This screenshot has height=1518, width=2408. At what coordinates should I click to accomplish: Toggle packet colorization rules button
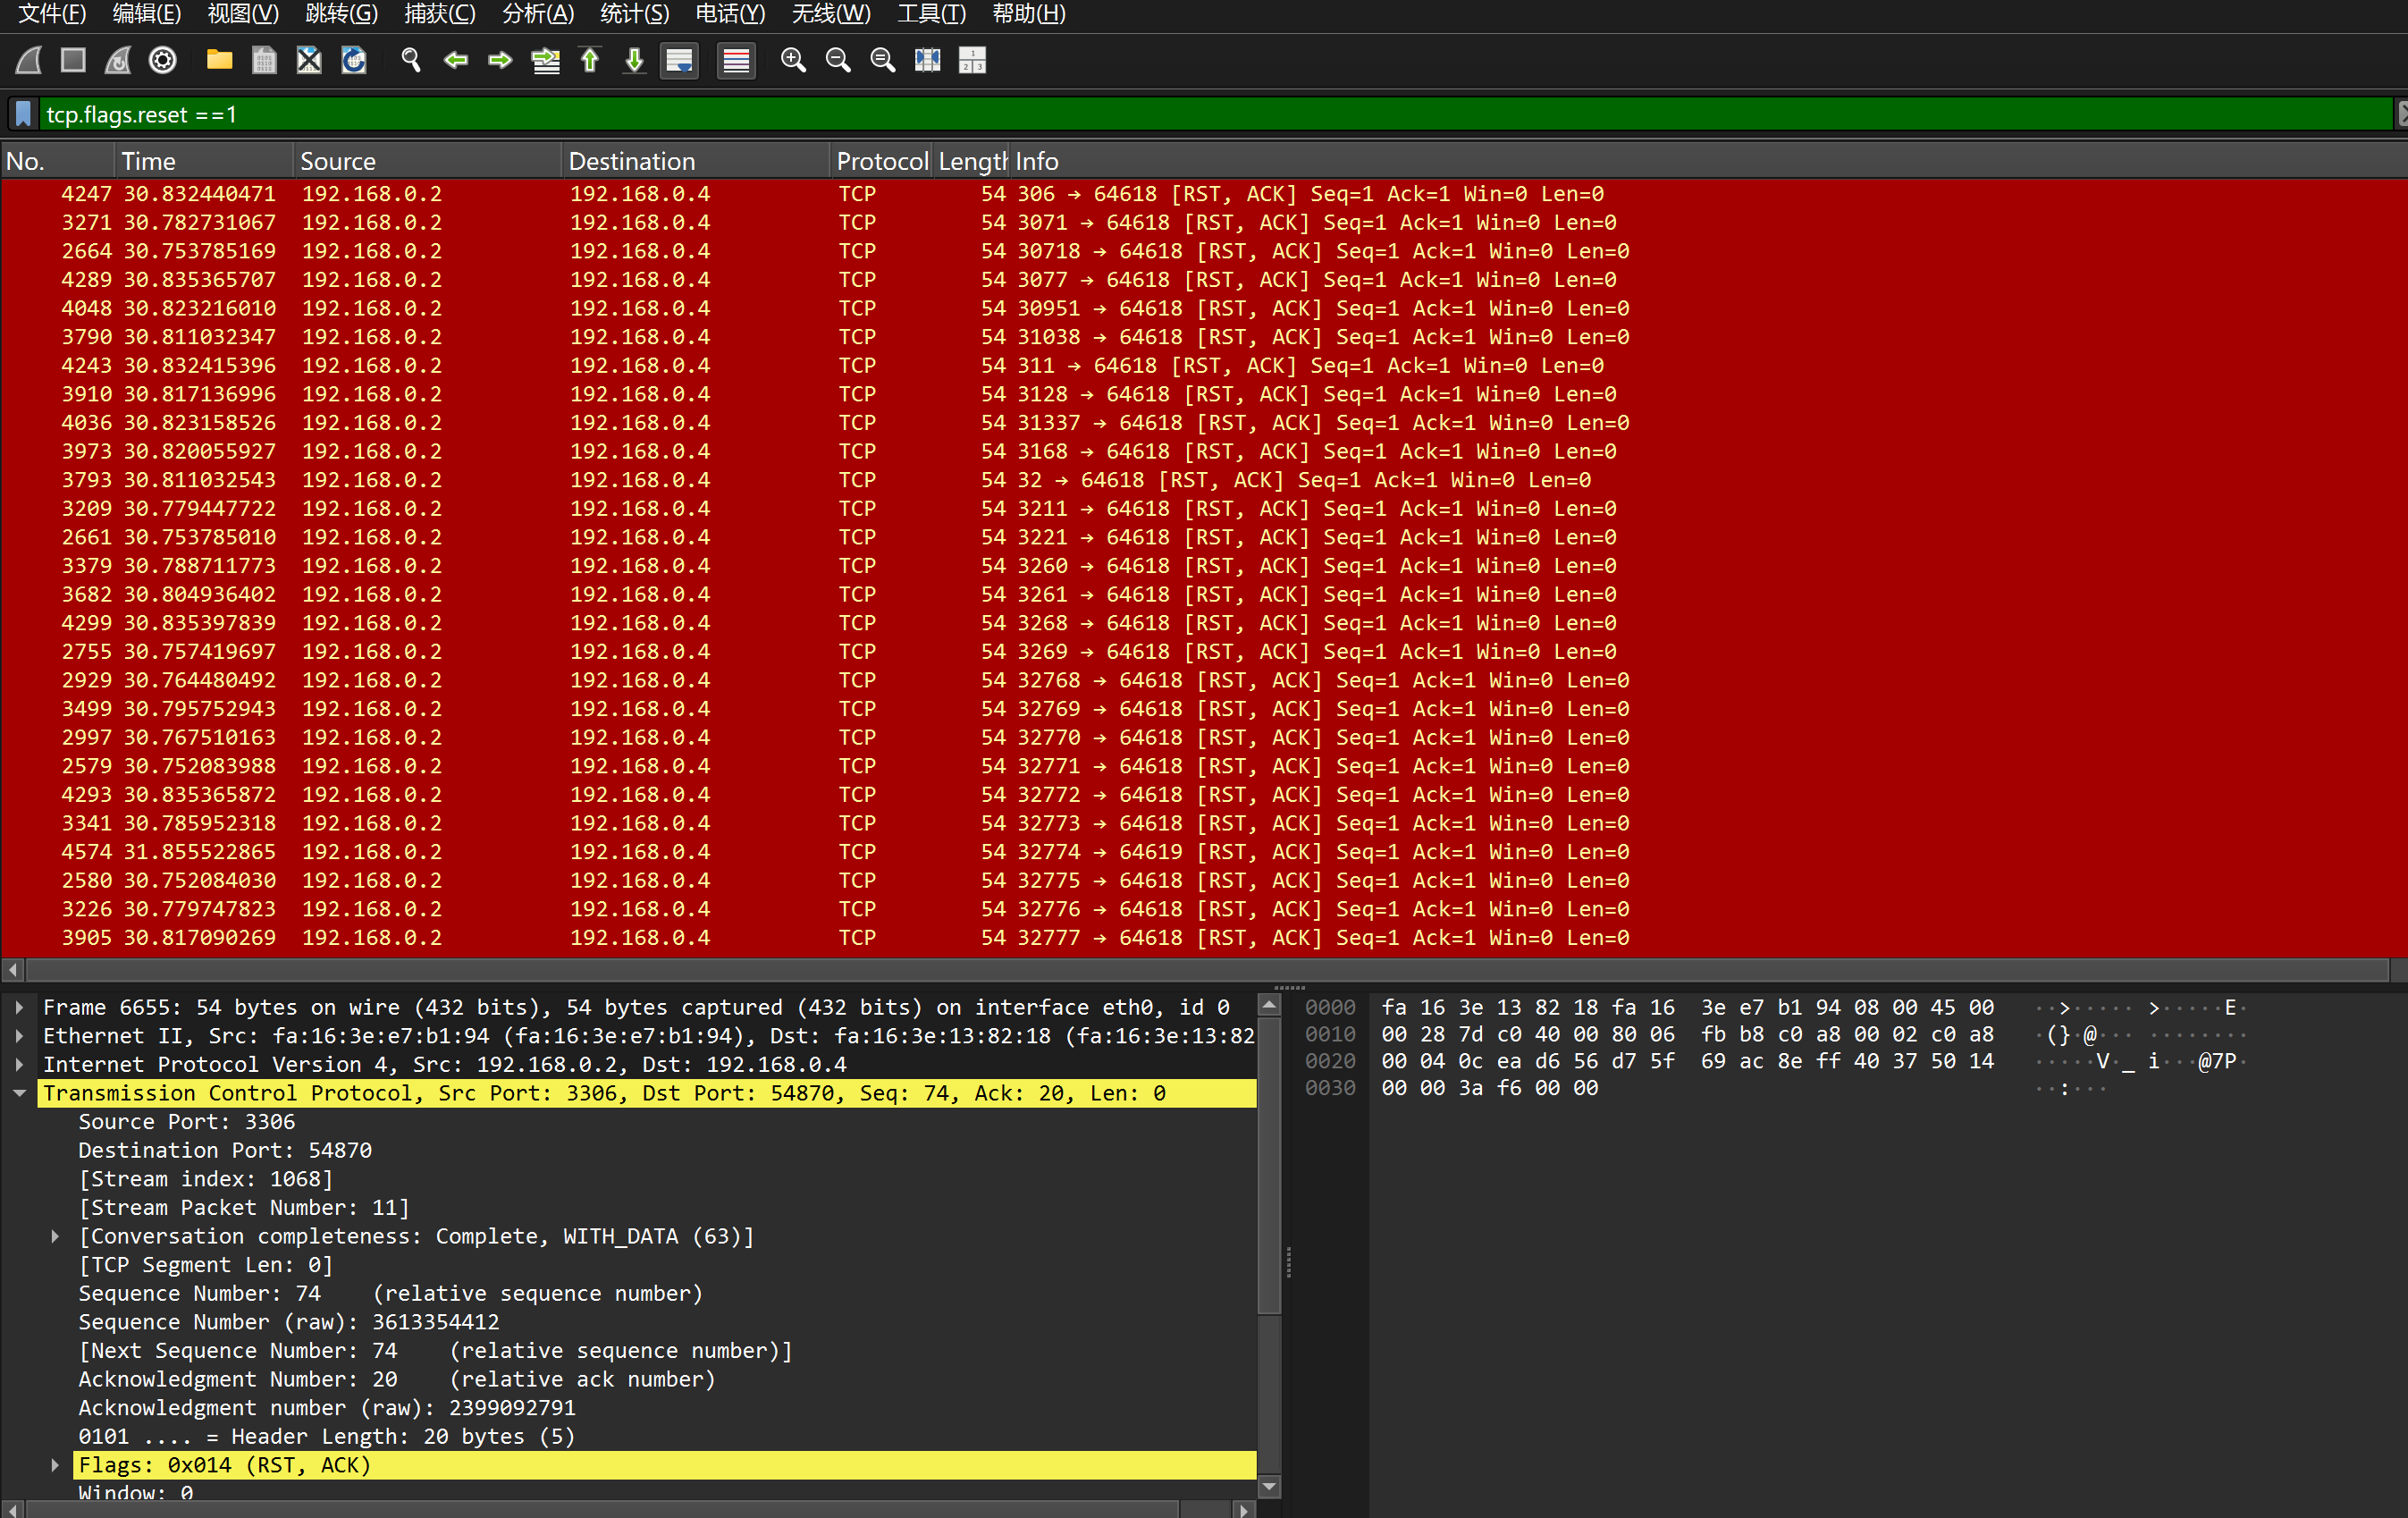pos(736,61)
